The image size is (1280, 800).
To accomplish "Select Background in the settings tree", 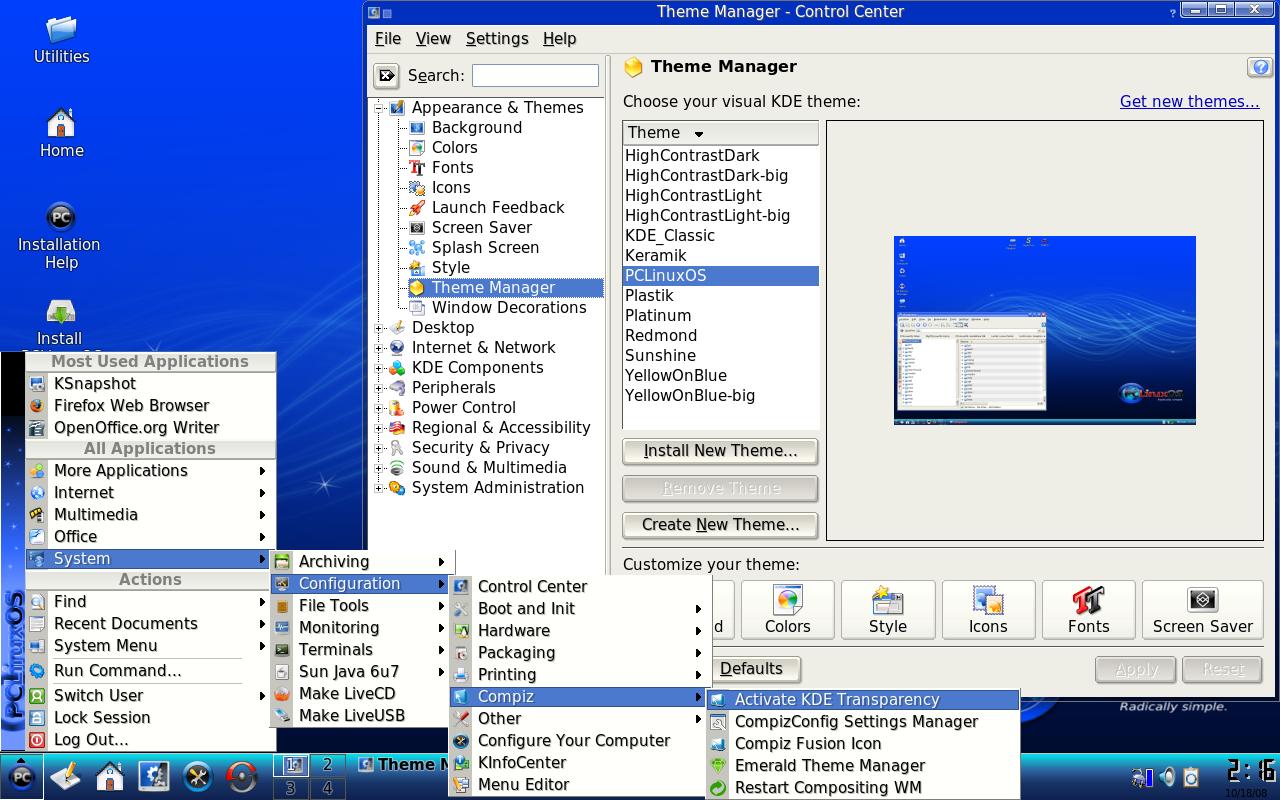I will coord(476,128).
